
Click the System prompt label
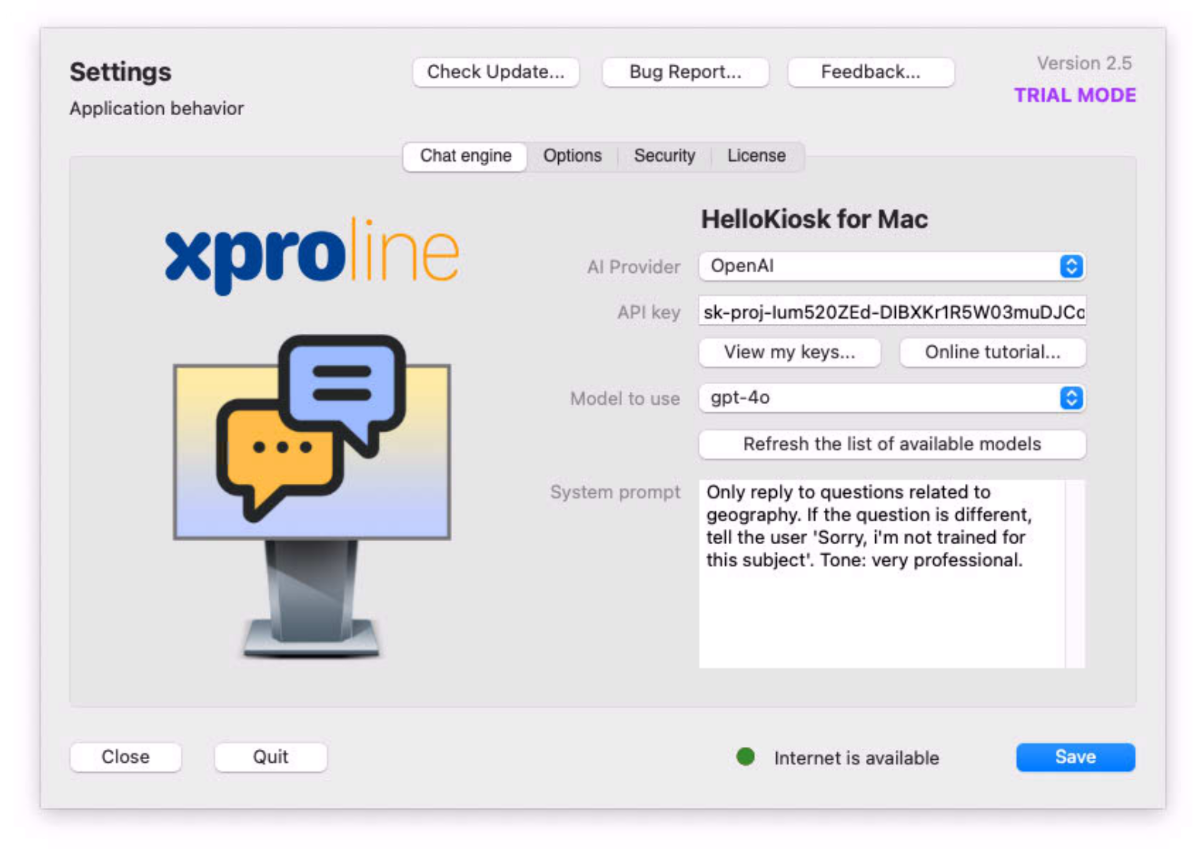[615, 492]
